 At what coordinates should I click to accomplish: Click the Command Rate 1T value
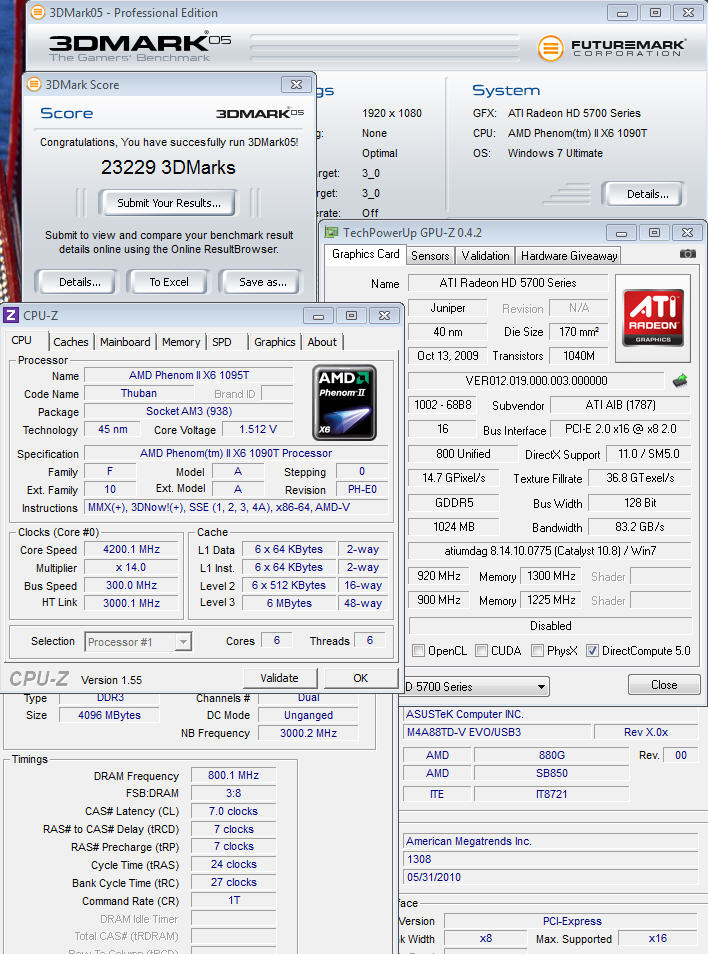point(233,900)
